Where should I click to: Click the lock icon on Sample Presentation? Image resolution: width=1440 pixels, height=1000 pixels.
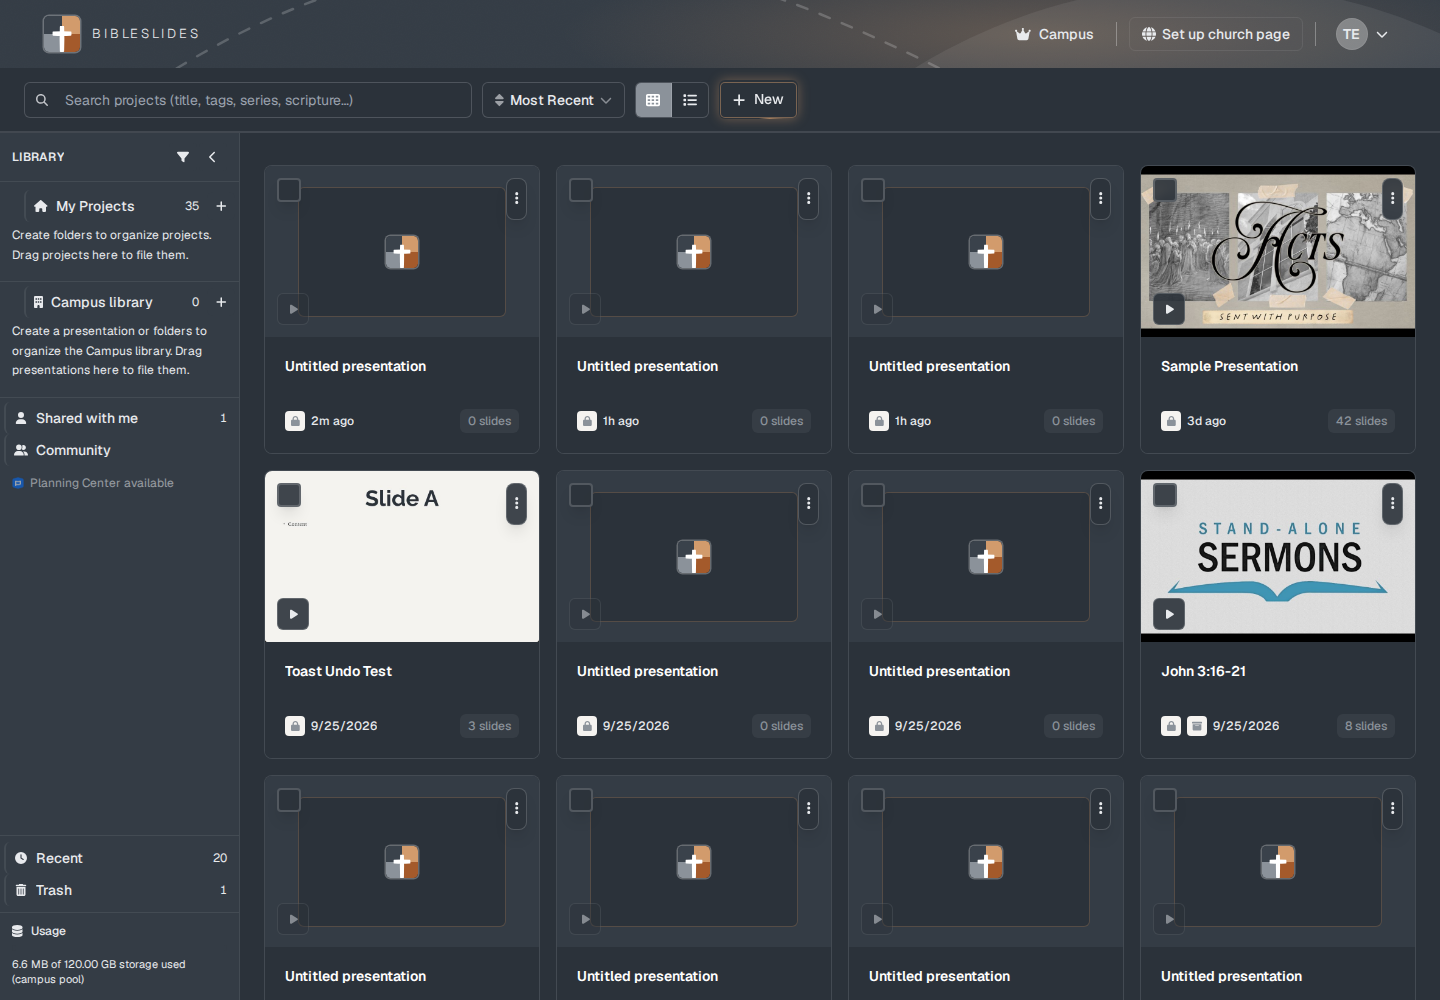click(1171, 421)
